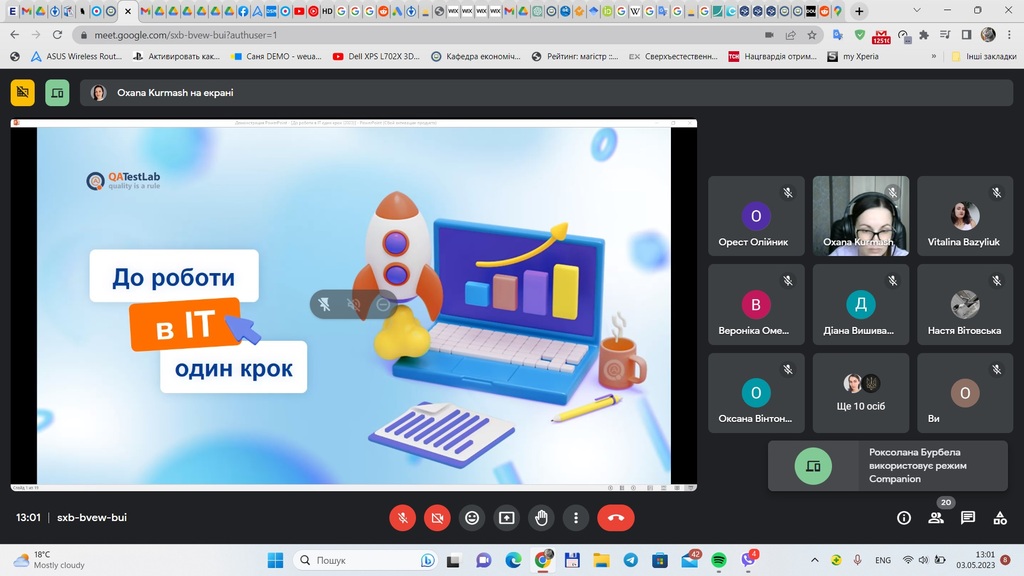Viewport: 1024px width, 576px height.
Task: Open the emoji reactions panel
Action: pyautogui.click(x=472, y=518)
